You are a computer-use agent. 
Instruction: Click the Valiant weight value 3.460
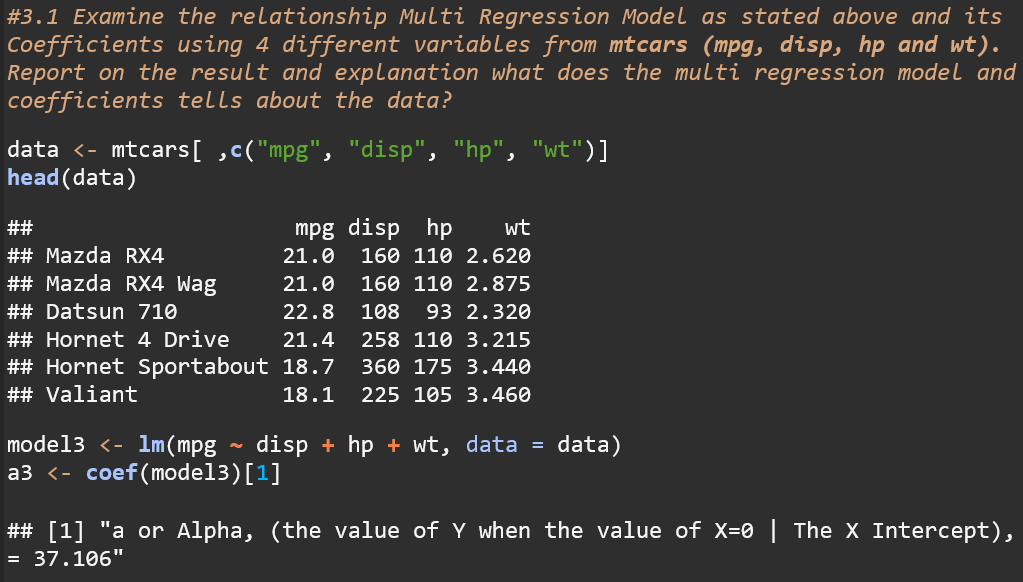[498, 394]
